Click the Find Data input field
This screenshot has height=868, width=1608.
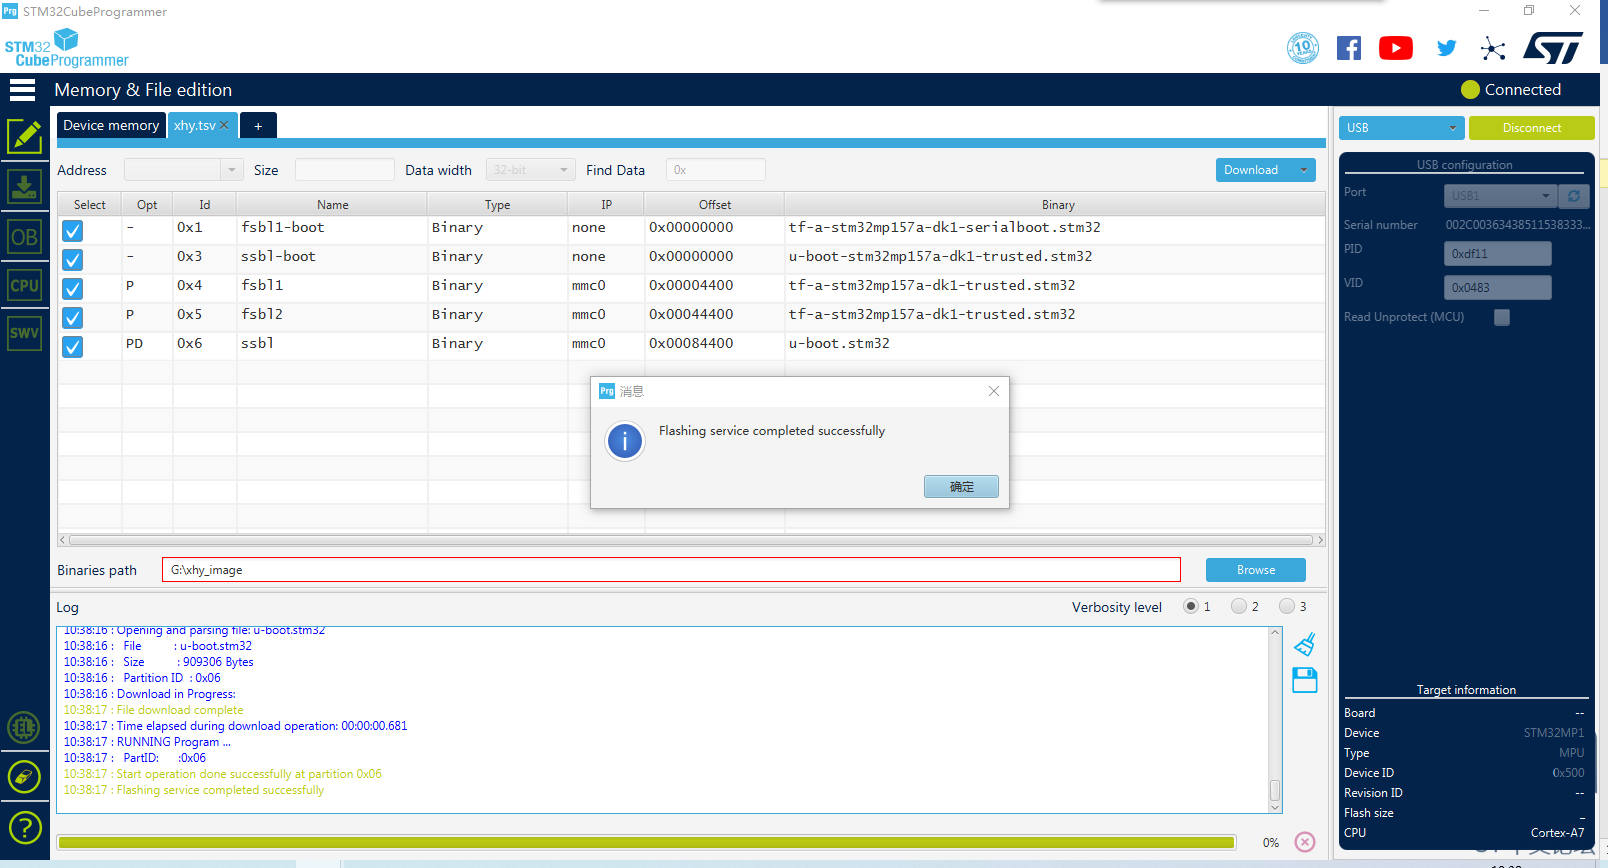coord(716,170)
